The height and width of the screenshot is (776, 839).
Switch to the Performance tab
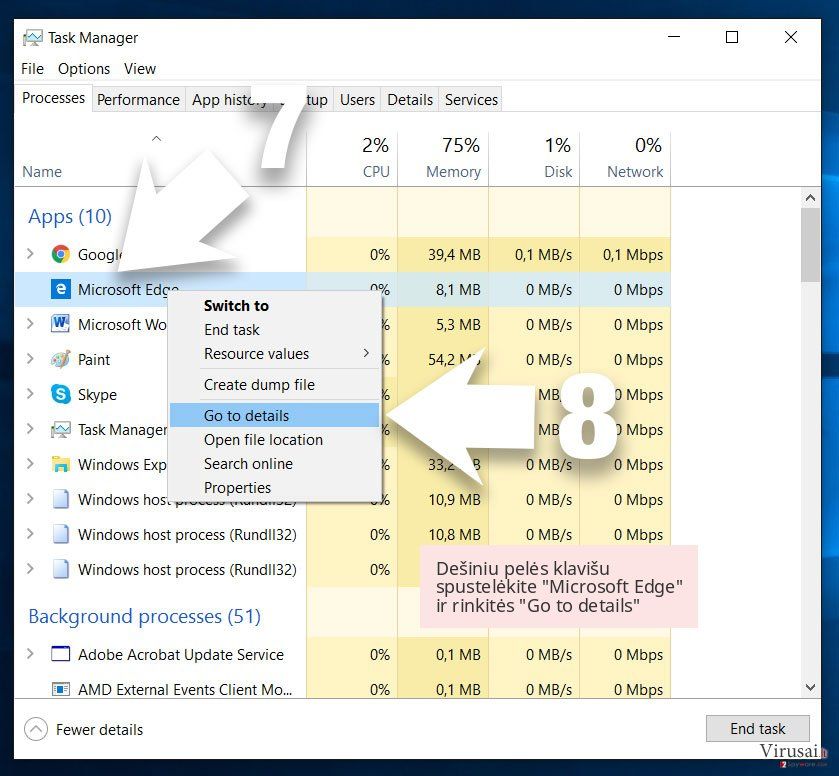coord(138,100)
